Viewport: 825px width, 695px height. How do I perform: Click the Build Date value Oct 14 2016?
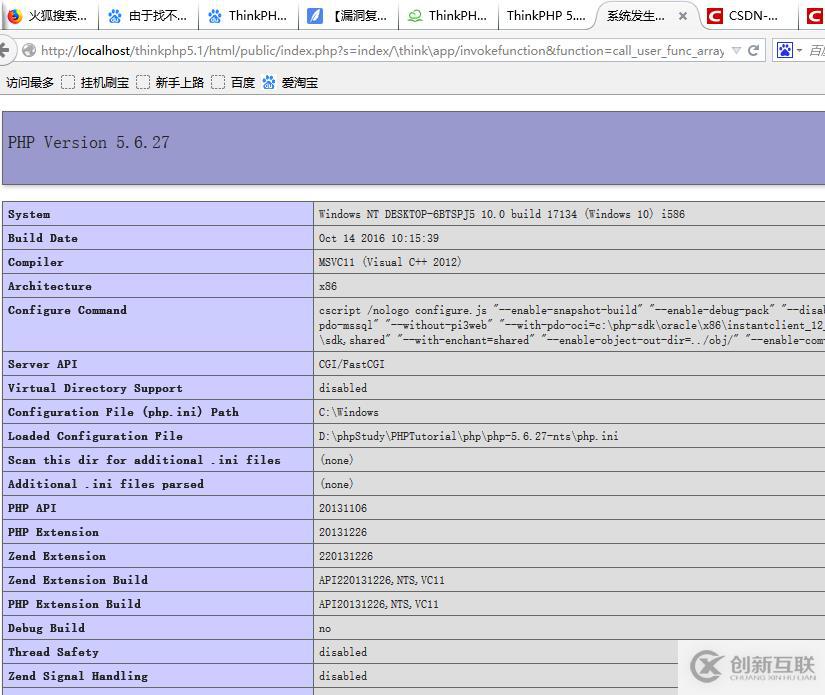(x=379, y=238)
